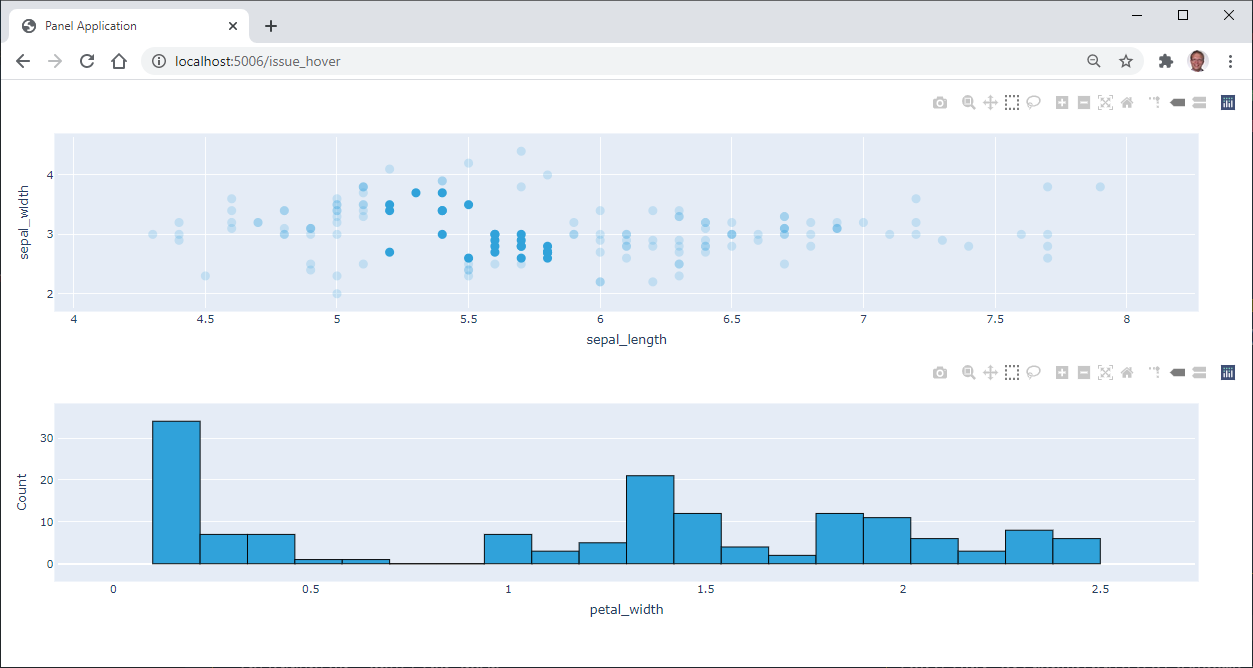Click the Bokeh logo on the scatter plot toolbar

pyautogui.click(x=1227, y=101)
